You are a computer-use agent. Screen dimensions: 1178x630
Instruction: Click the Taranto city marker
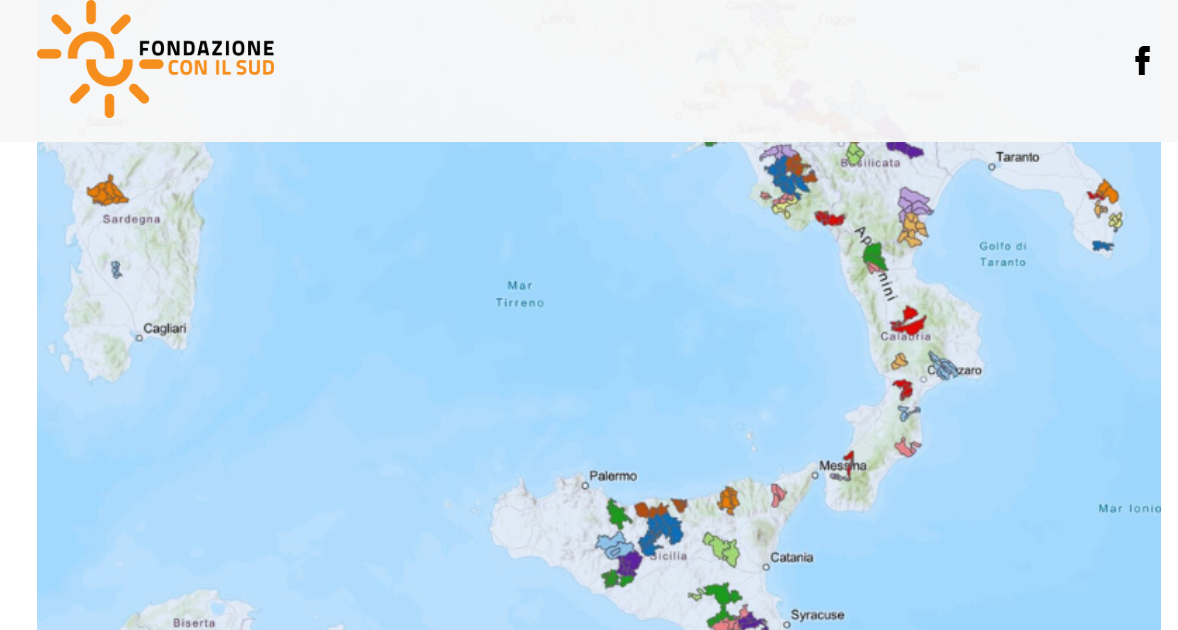pyautogui.click(x=992, y=167)
